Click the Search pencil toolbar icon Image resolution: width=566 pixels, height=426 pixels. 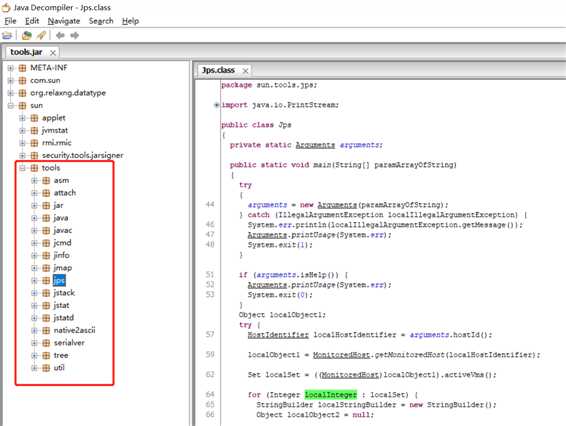pos(42,35)
